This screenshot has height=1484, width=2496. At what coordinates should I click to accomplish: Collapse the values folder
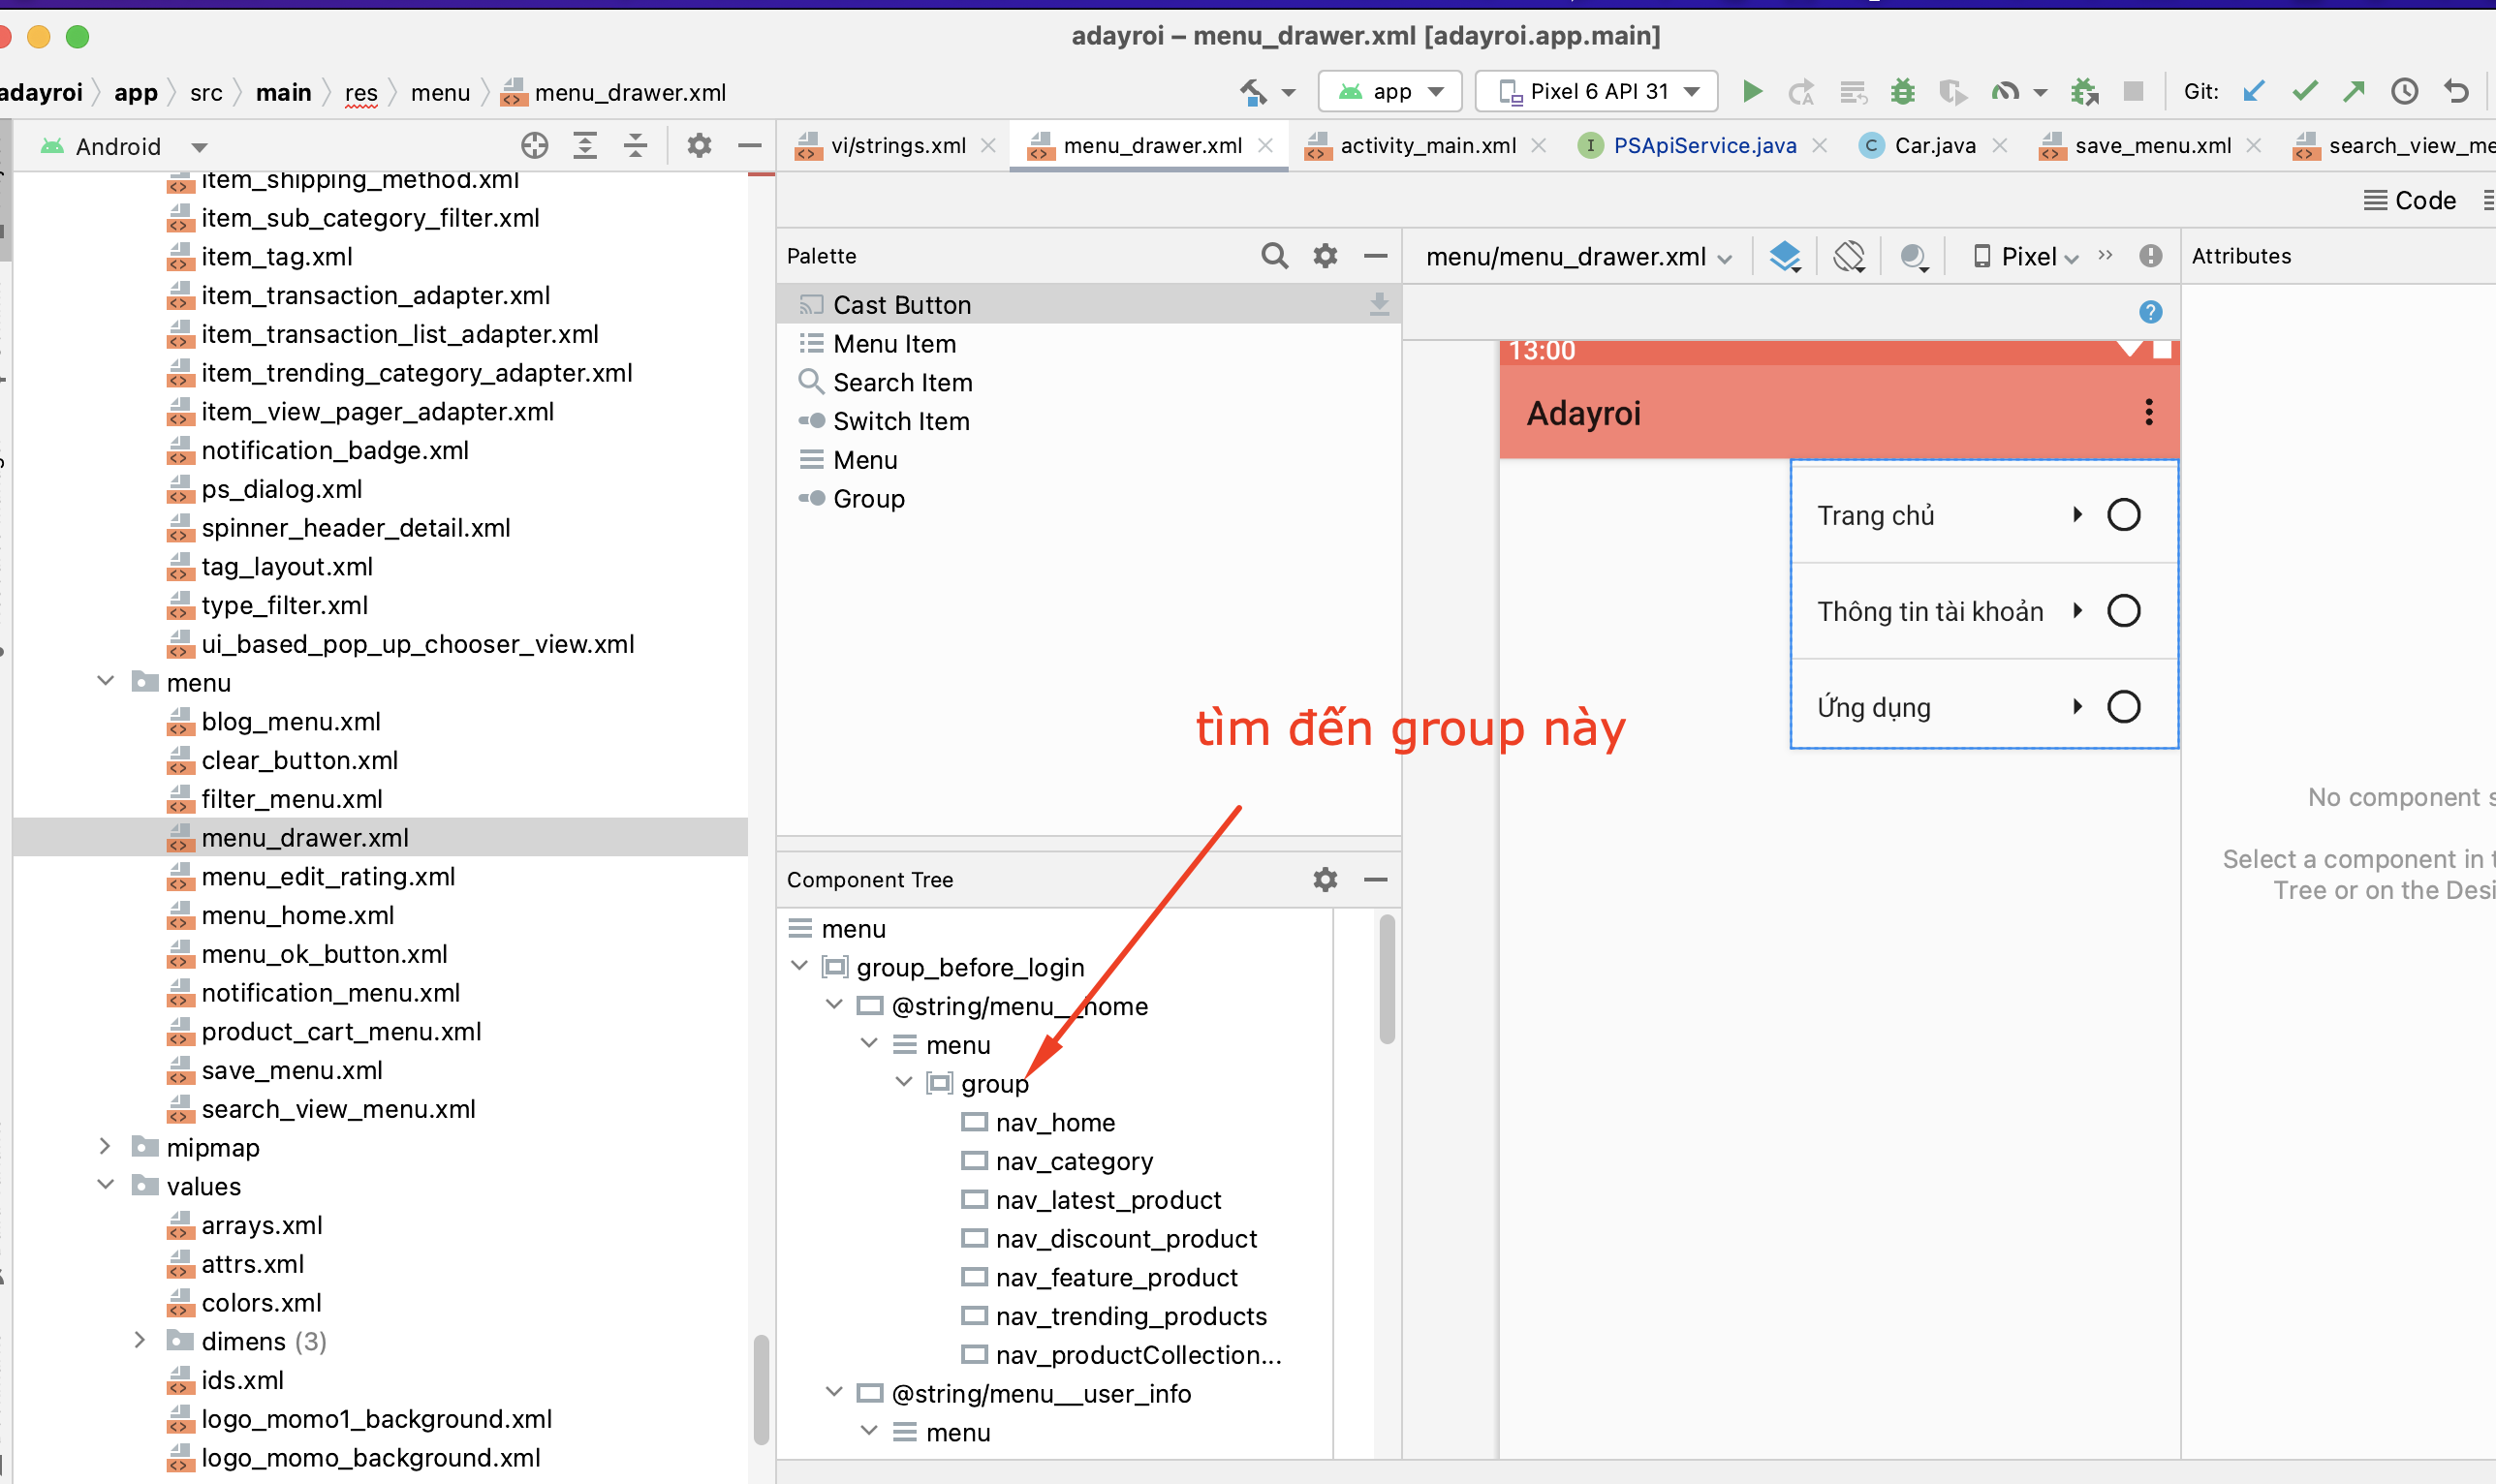click(105, 1185)
